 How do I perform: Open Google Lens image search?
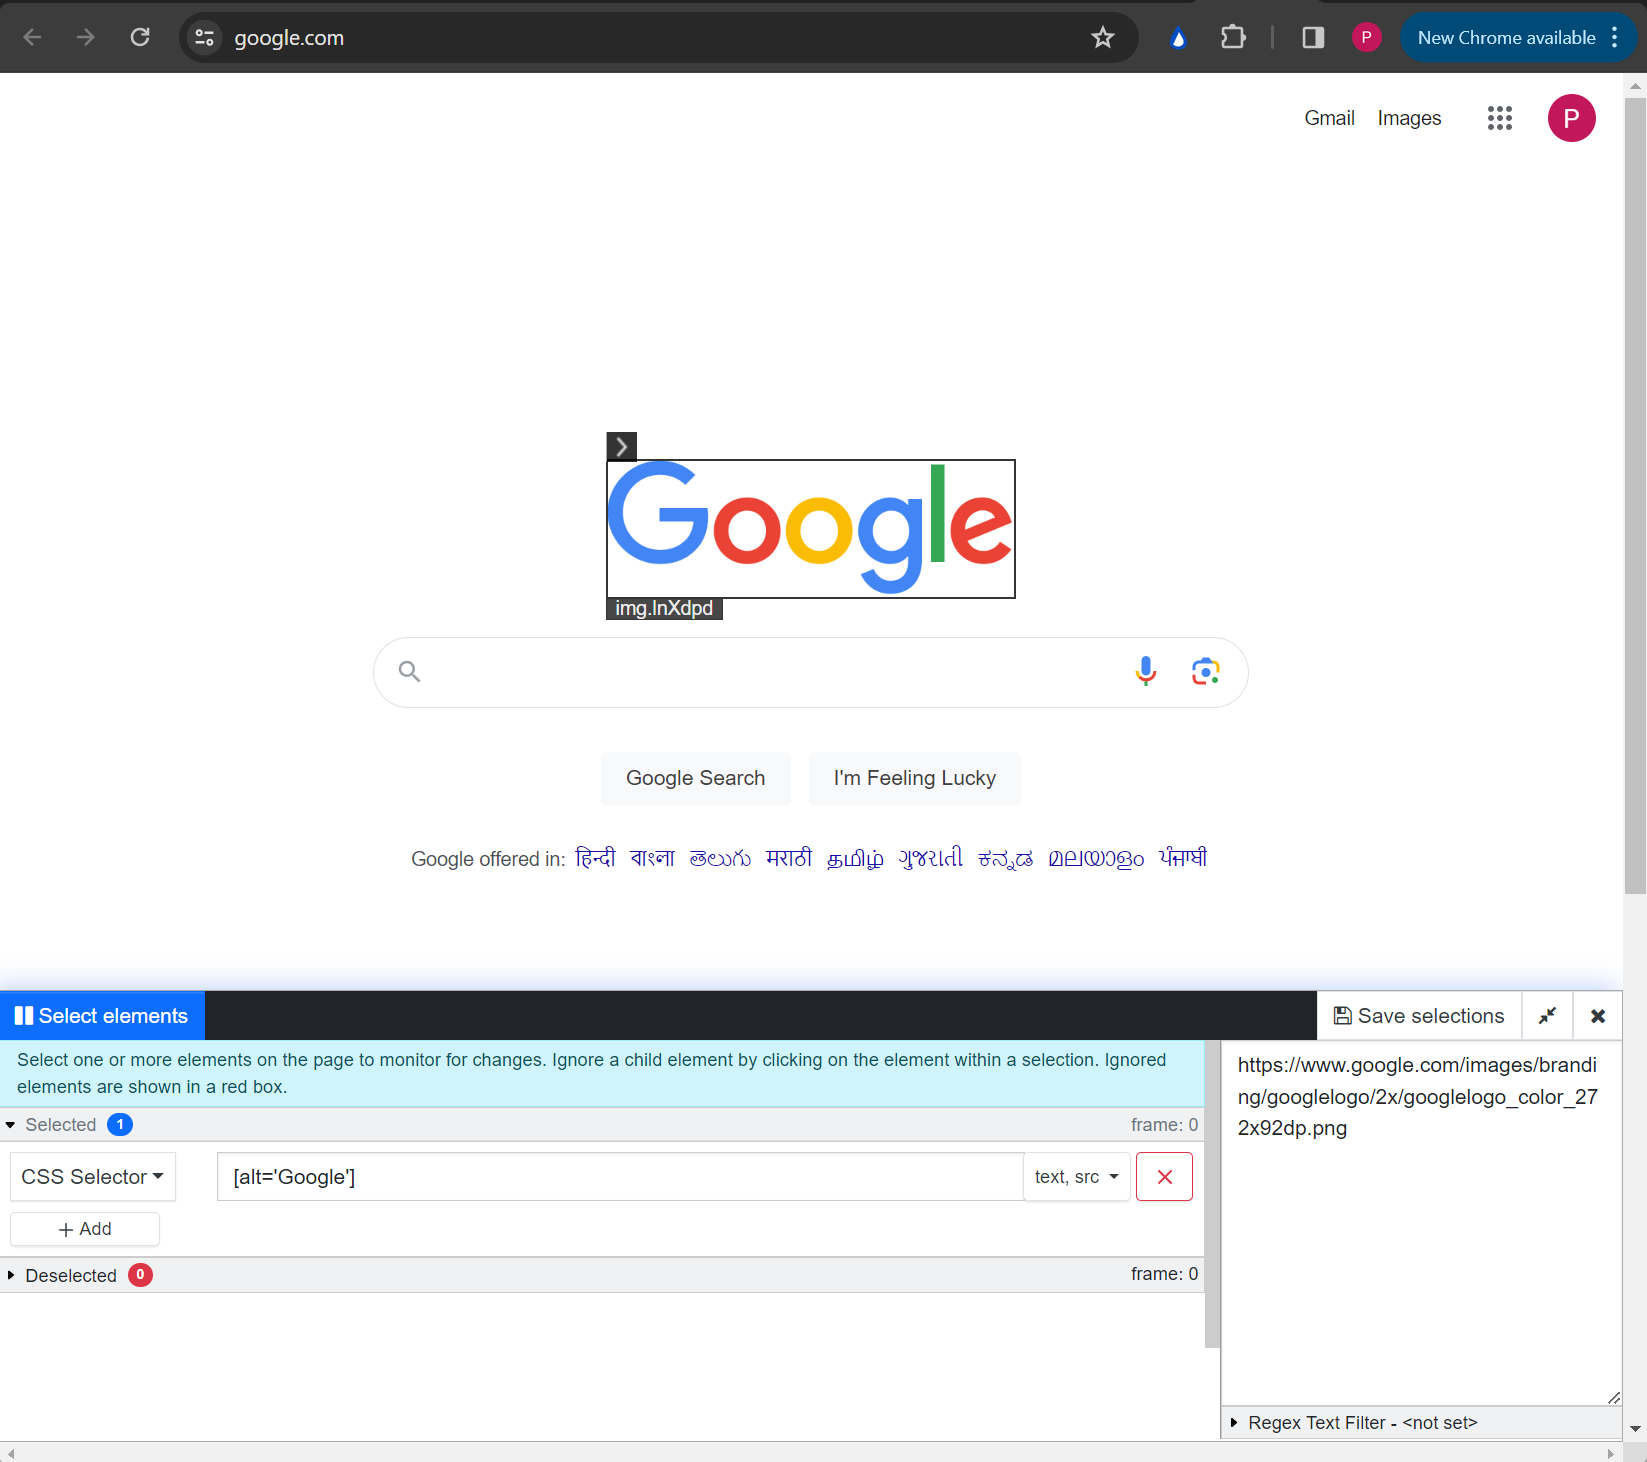pos(1205,671)
